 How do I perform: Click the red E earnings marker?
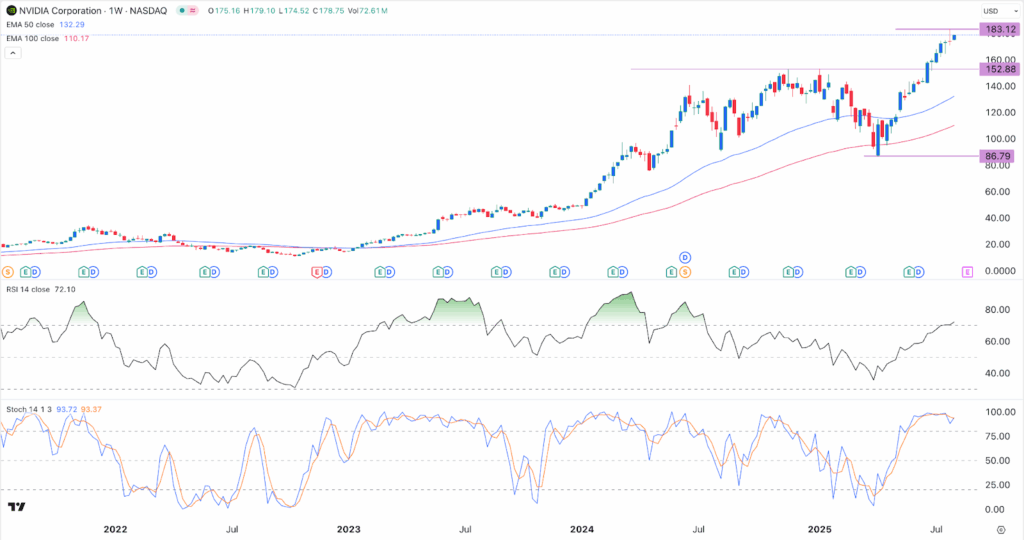(x=317, y=272)
